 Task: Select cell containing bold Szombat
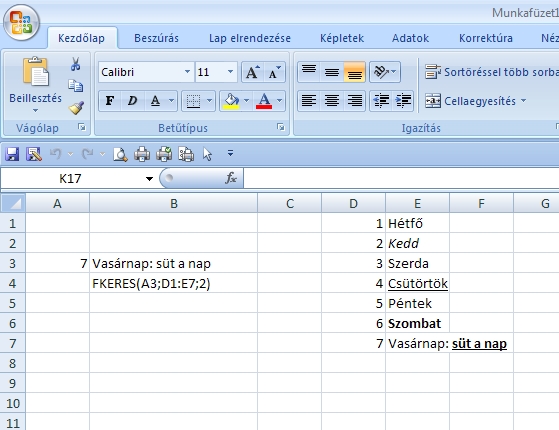[x=417, y=323]
